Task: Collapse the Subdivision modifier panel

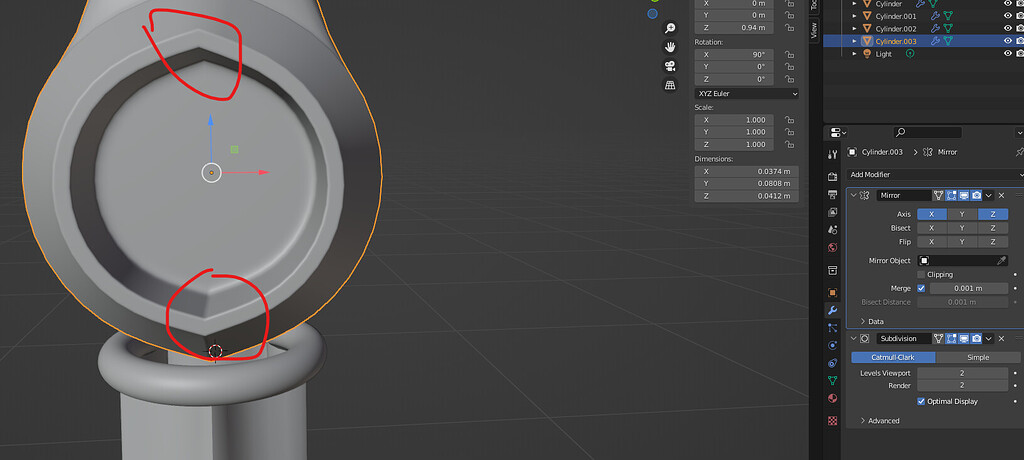Action: [x=854, y=338]
